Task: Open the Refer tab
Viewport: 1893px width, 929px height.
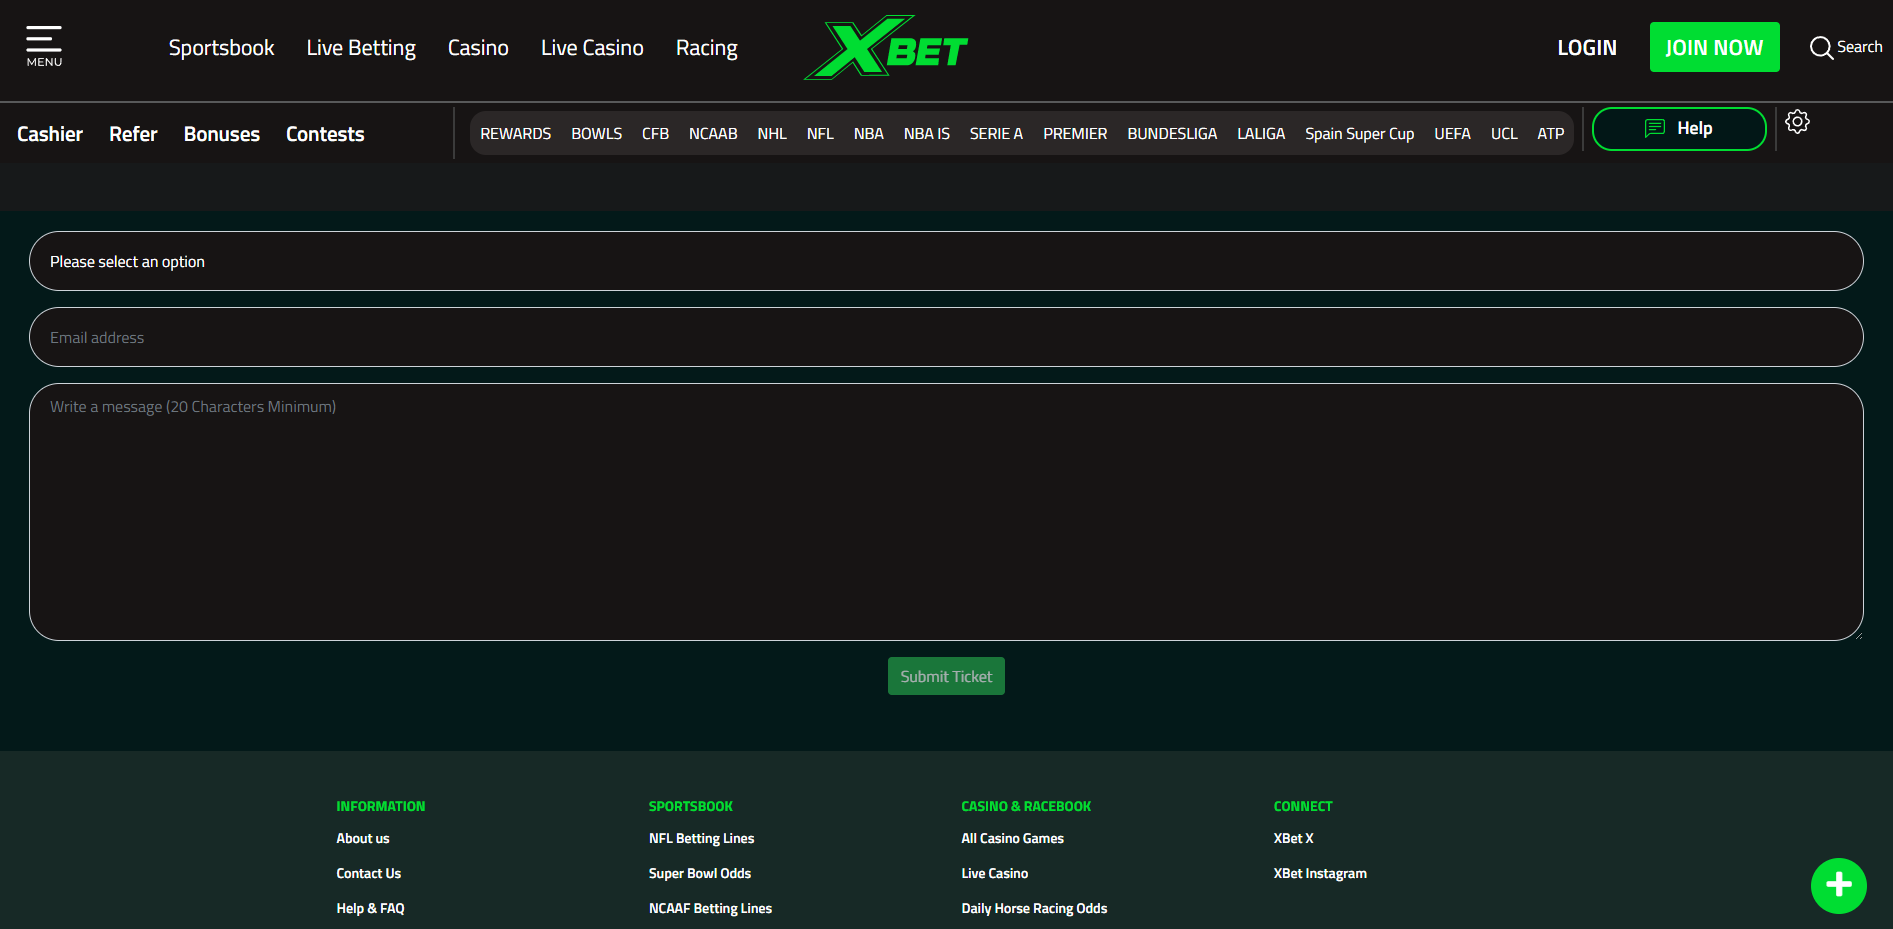Action: pos(133,134)
